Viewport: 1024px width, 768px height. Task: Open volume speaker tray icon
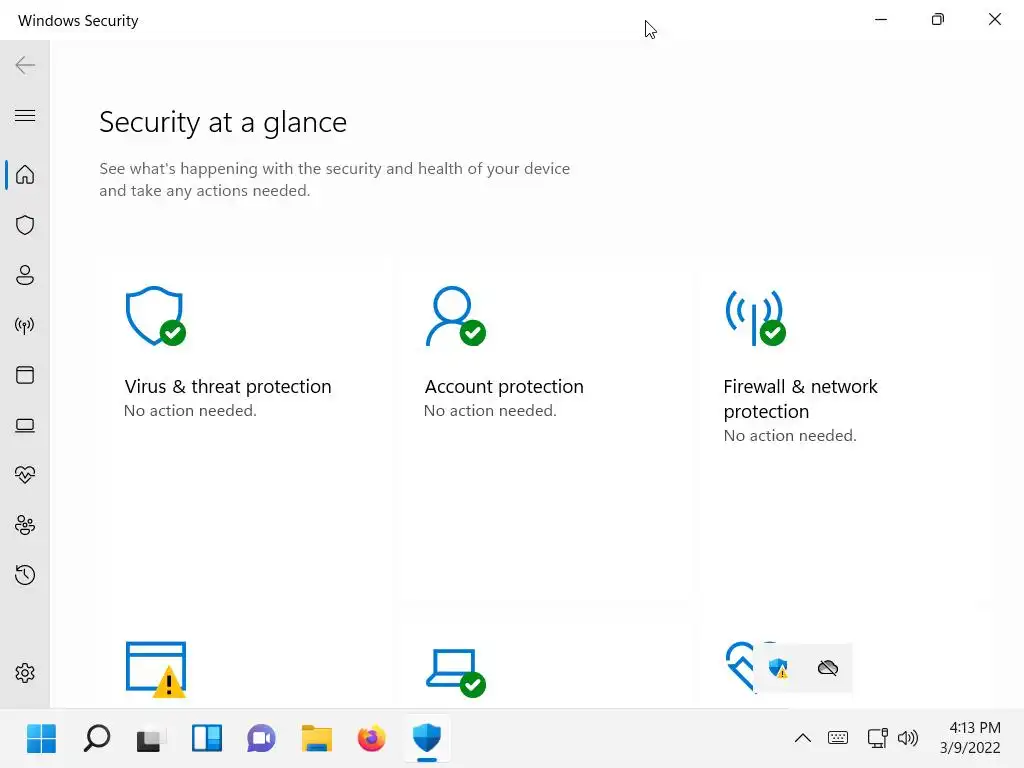pos(908,738)
